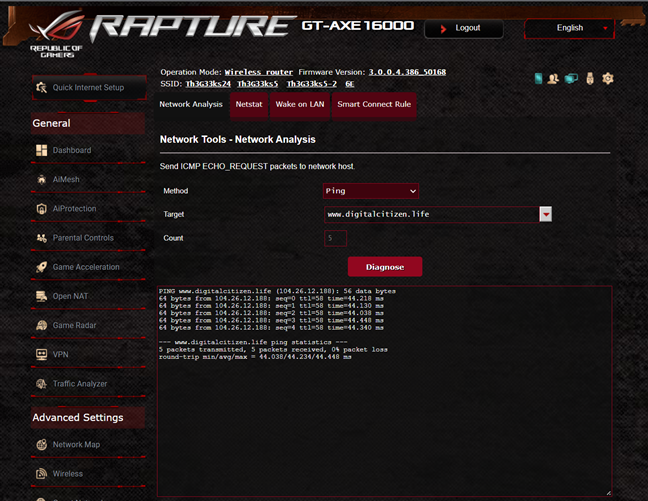Open the Method dropdown showing Ping

371,191
